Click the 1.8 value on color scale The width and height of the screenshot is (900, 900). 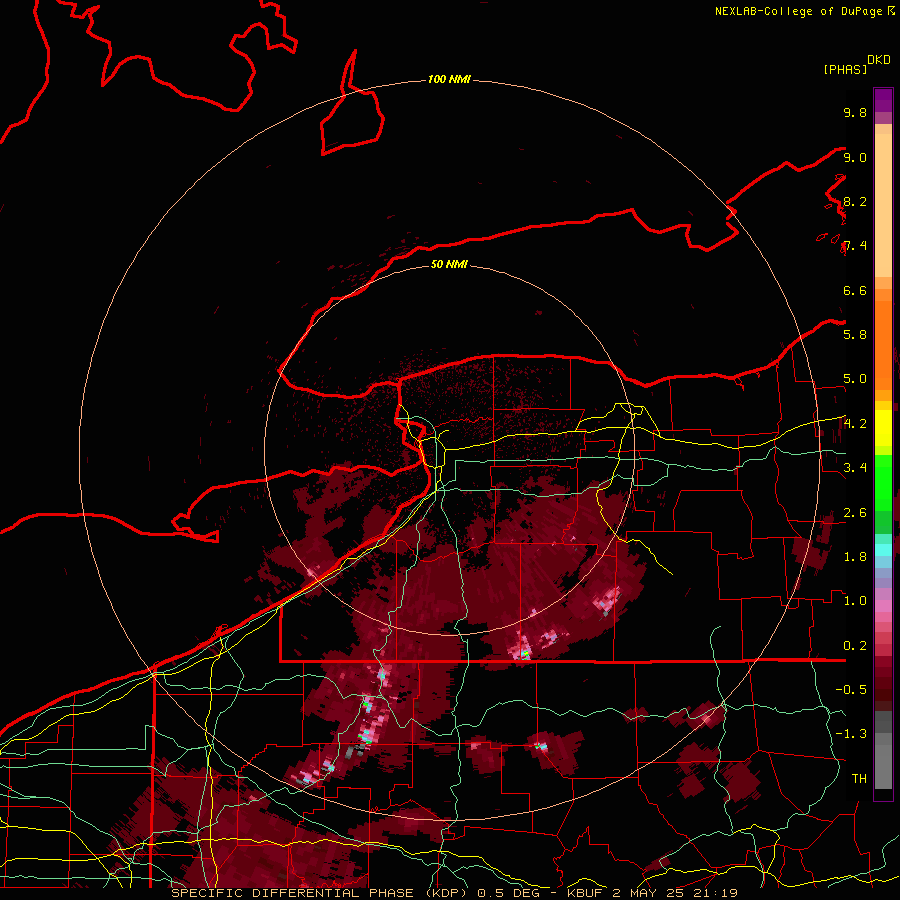(x=855, y=557)
